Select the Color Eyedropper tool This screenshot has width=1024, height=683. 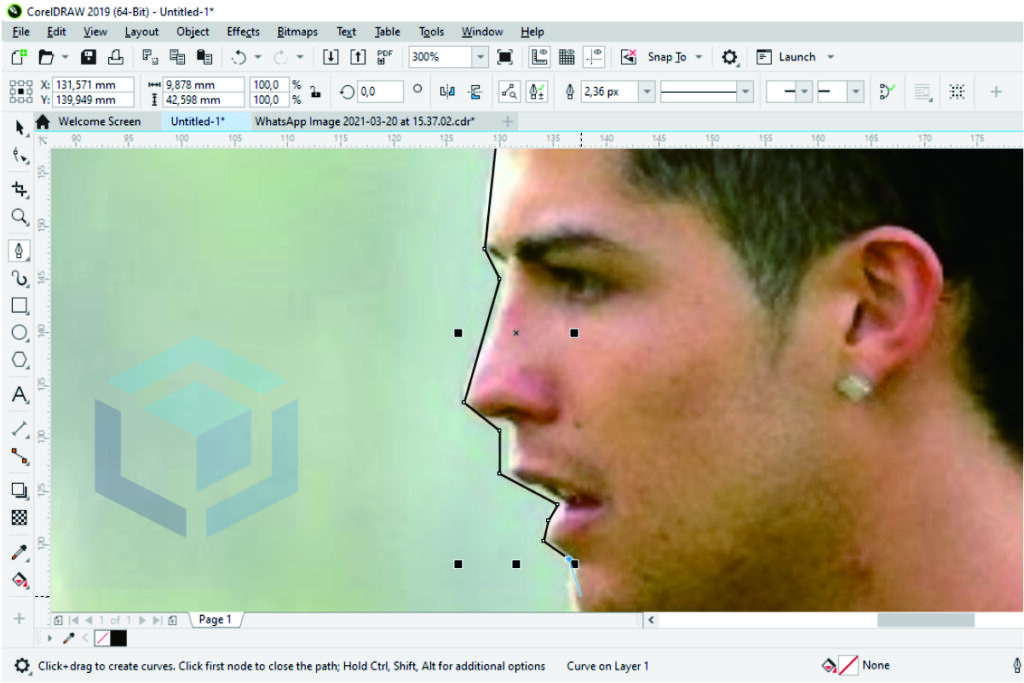click(20, 552)
